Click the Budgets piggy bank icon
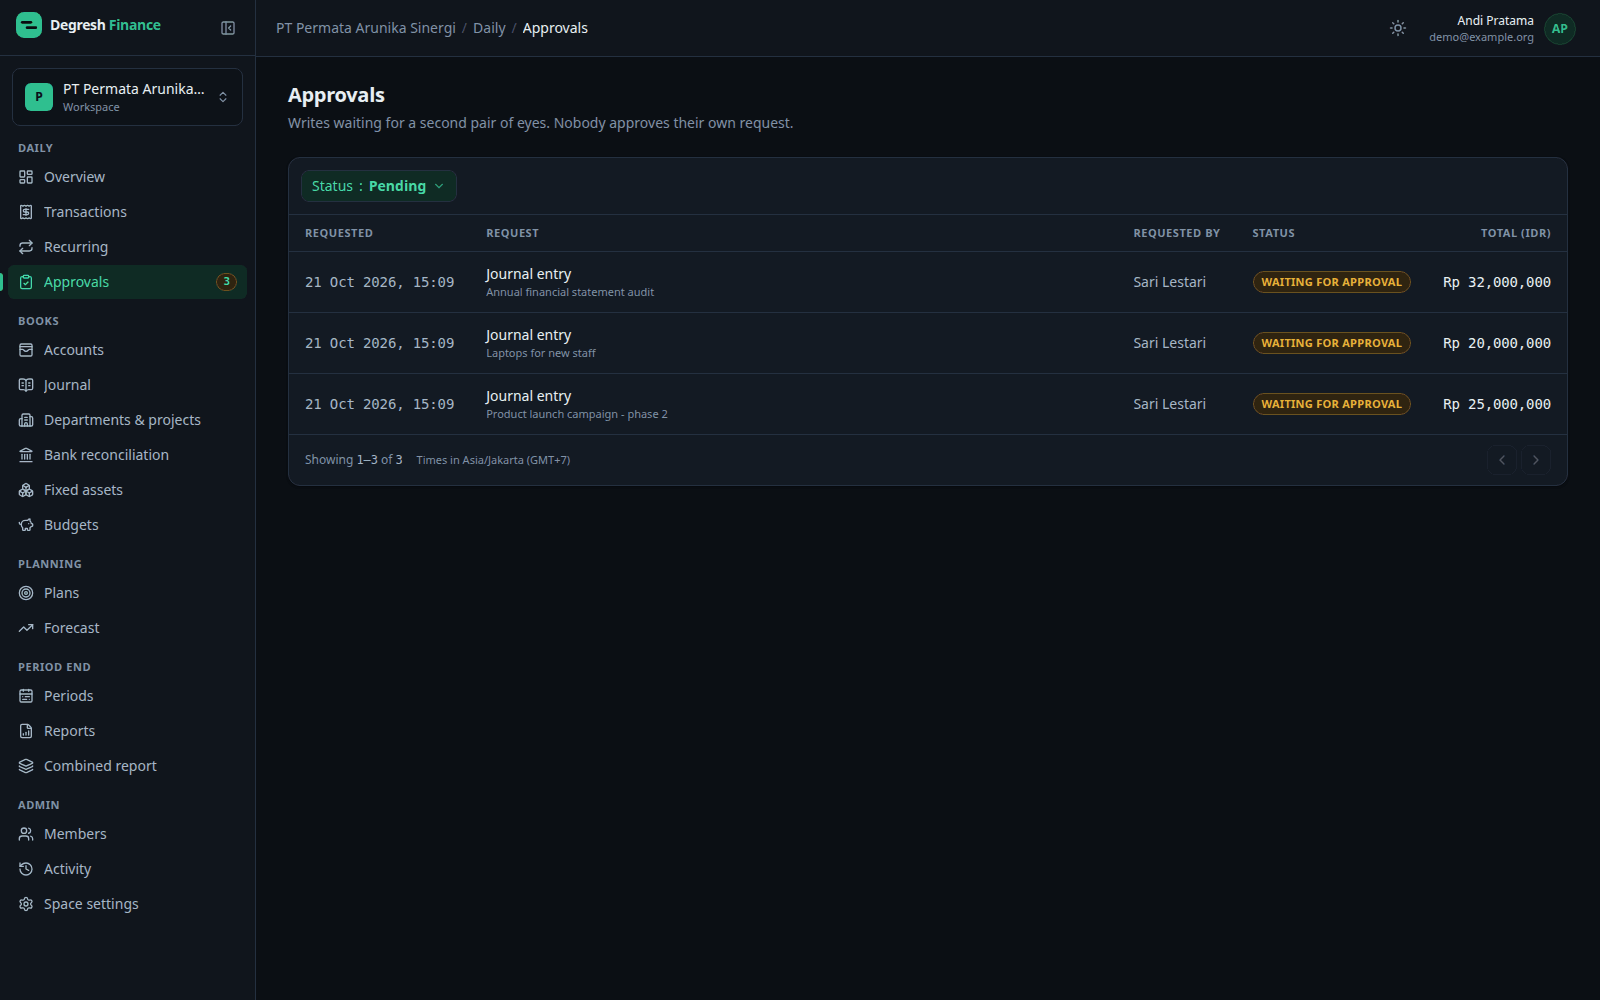The width and height of the screenshot is (1600, 1000). click(x=26, y=525)
